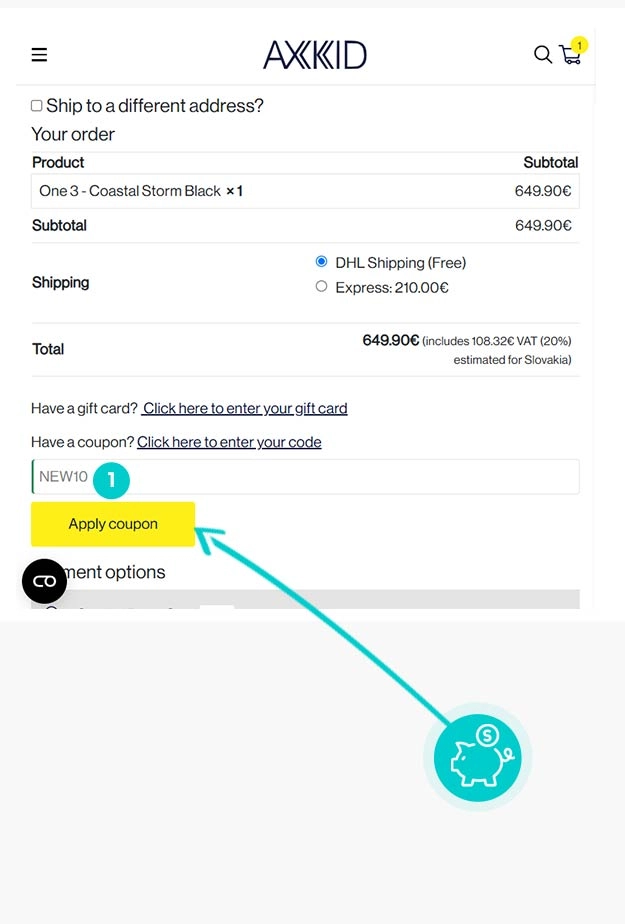Click the ×1 quantity indicator
Screen dimensions: 625x924
pyautogui.click(x=233, y=191)
